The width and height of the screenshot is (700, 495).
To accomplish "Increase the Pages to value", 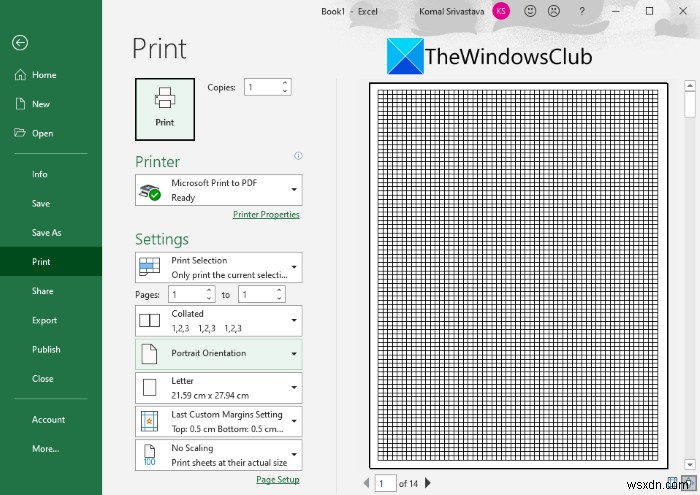I will click(279, 291).
